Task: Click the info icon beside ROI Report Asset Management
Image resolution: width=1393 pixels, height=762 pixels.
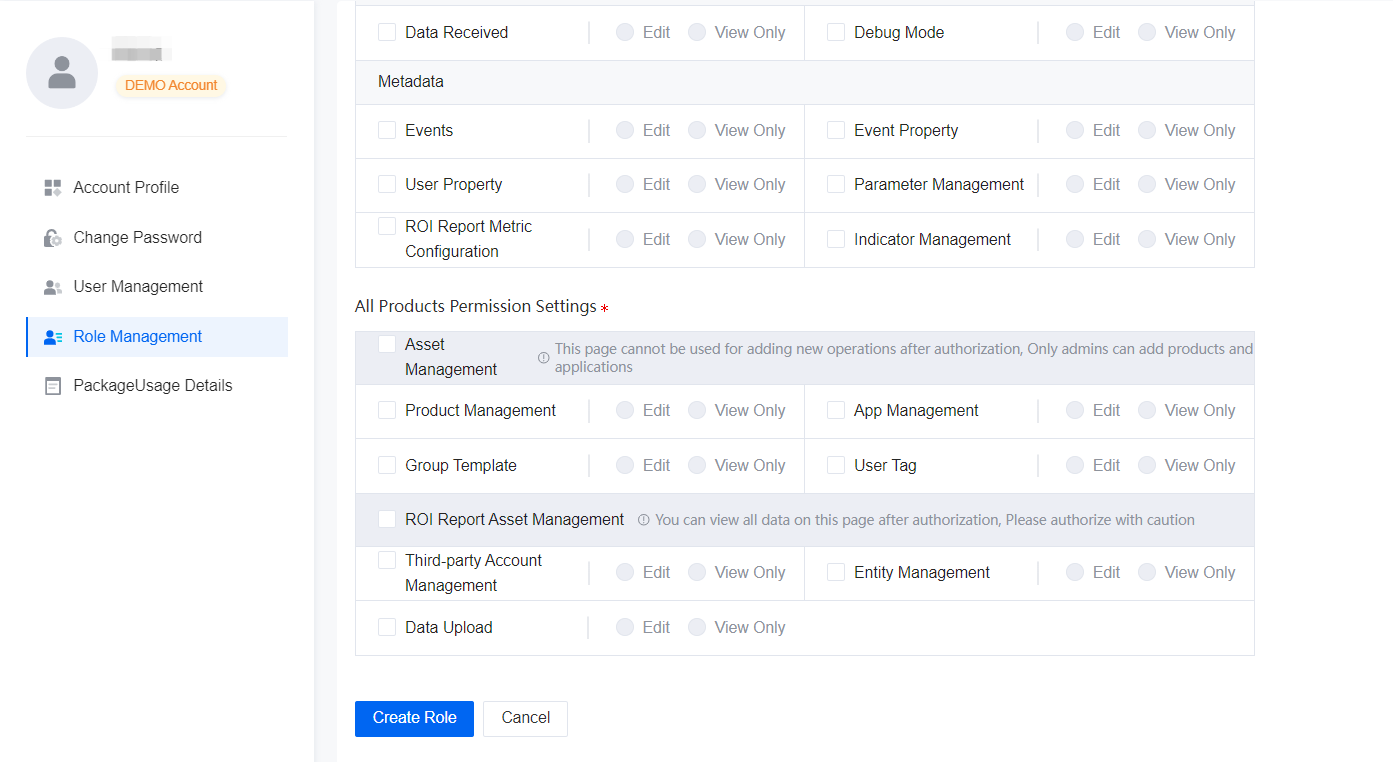Action: 642,519
